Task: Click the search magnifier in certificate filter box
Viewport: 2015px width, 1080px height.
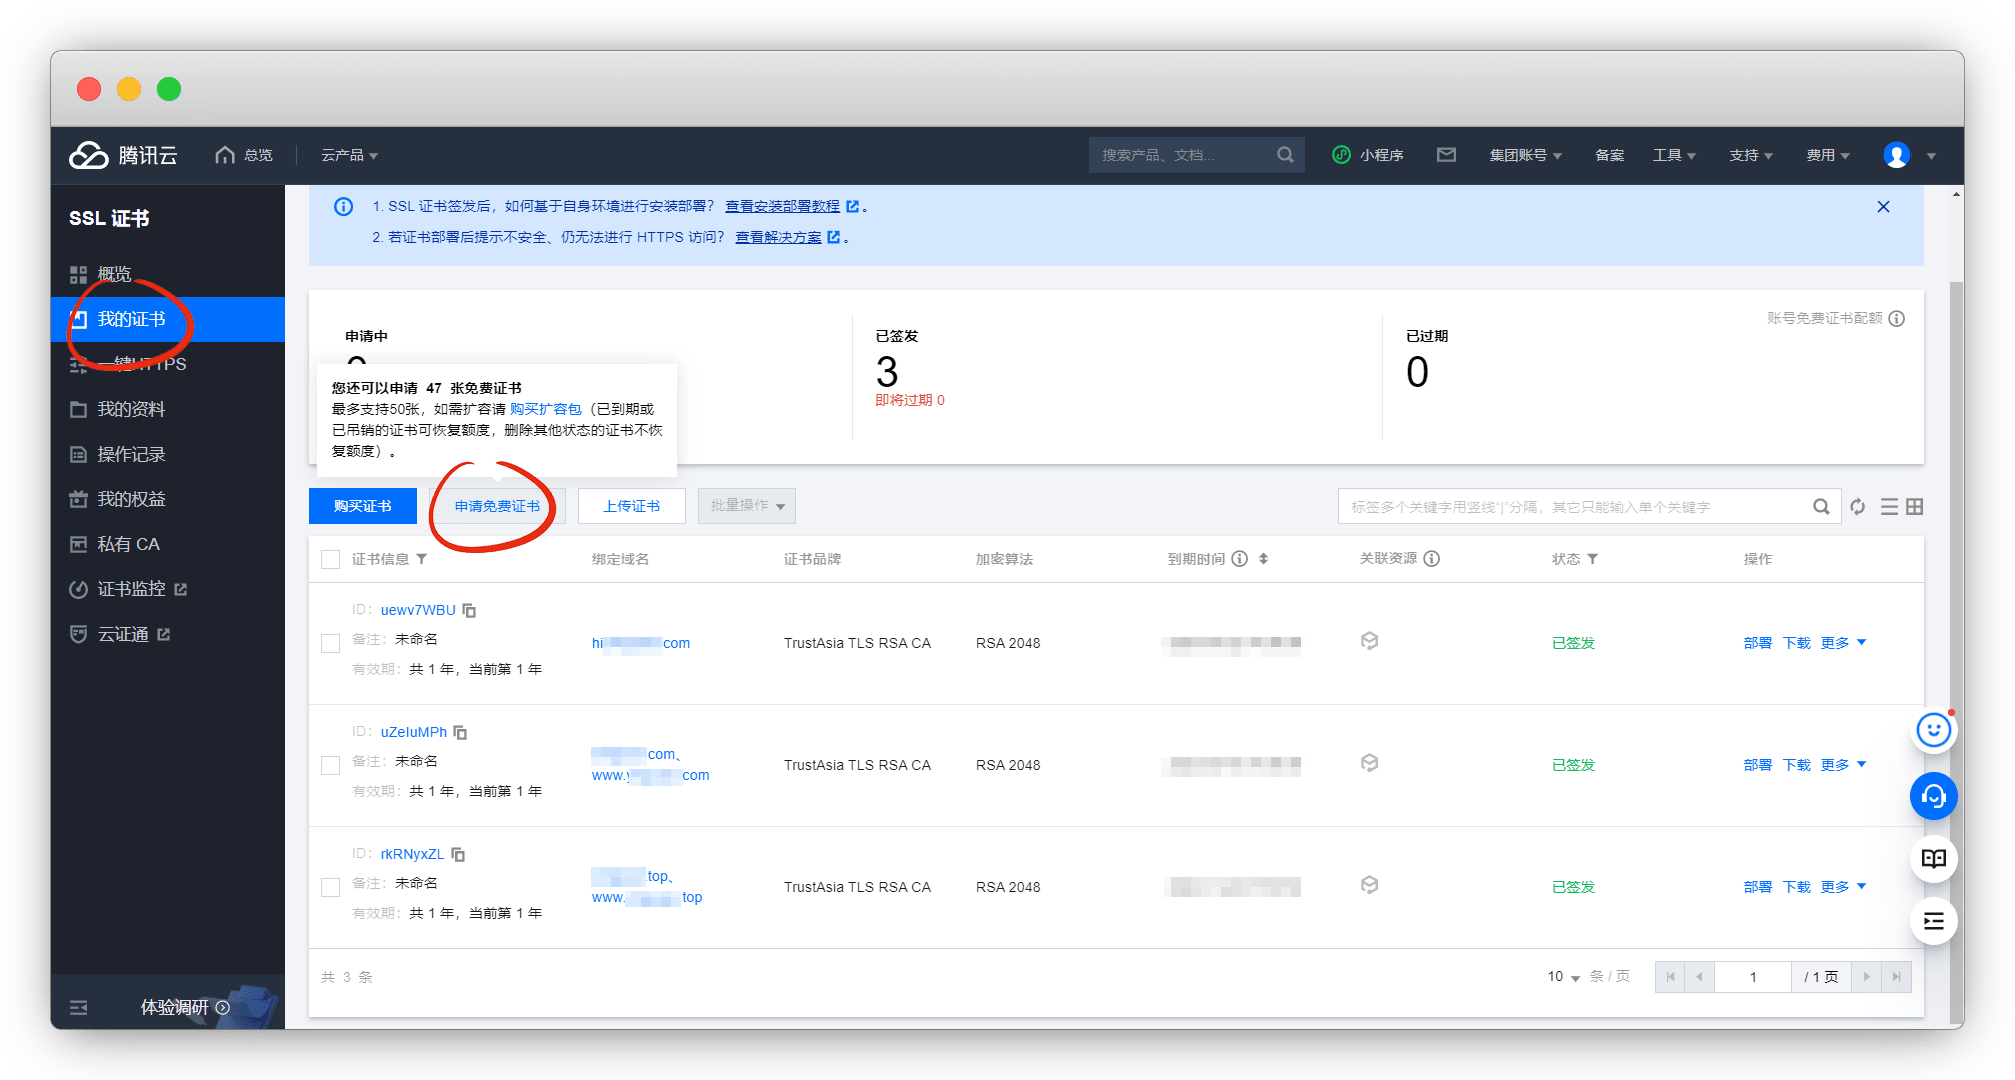Action: tap(1821, 507)
